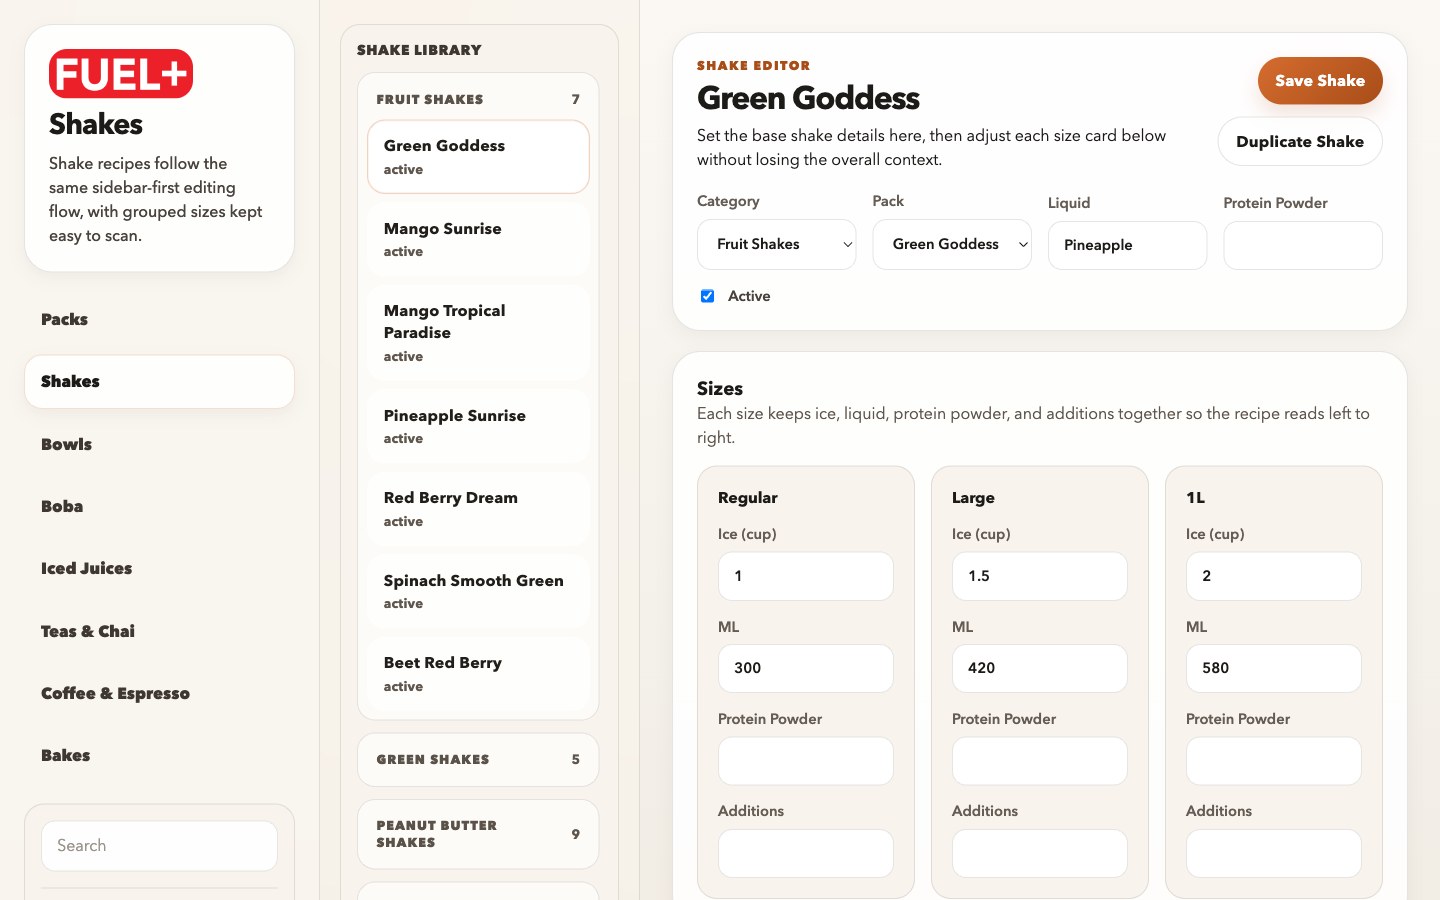The height and width of the screenshot is (900, 1440).
Task: Collapse the Fruit Shakes group
Action: 478,99
